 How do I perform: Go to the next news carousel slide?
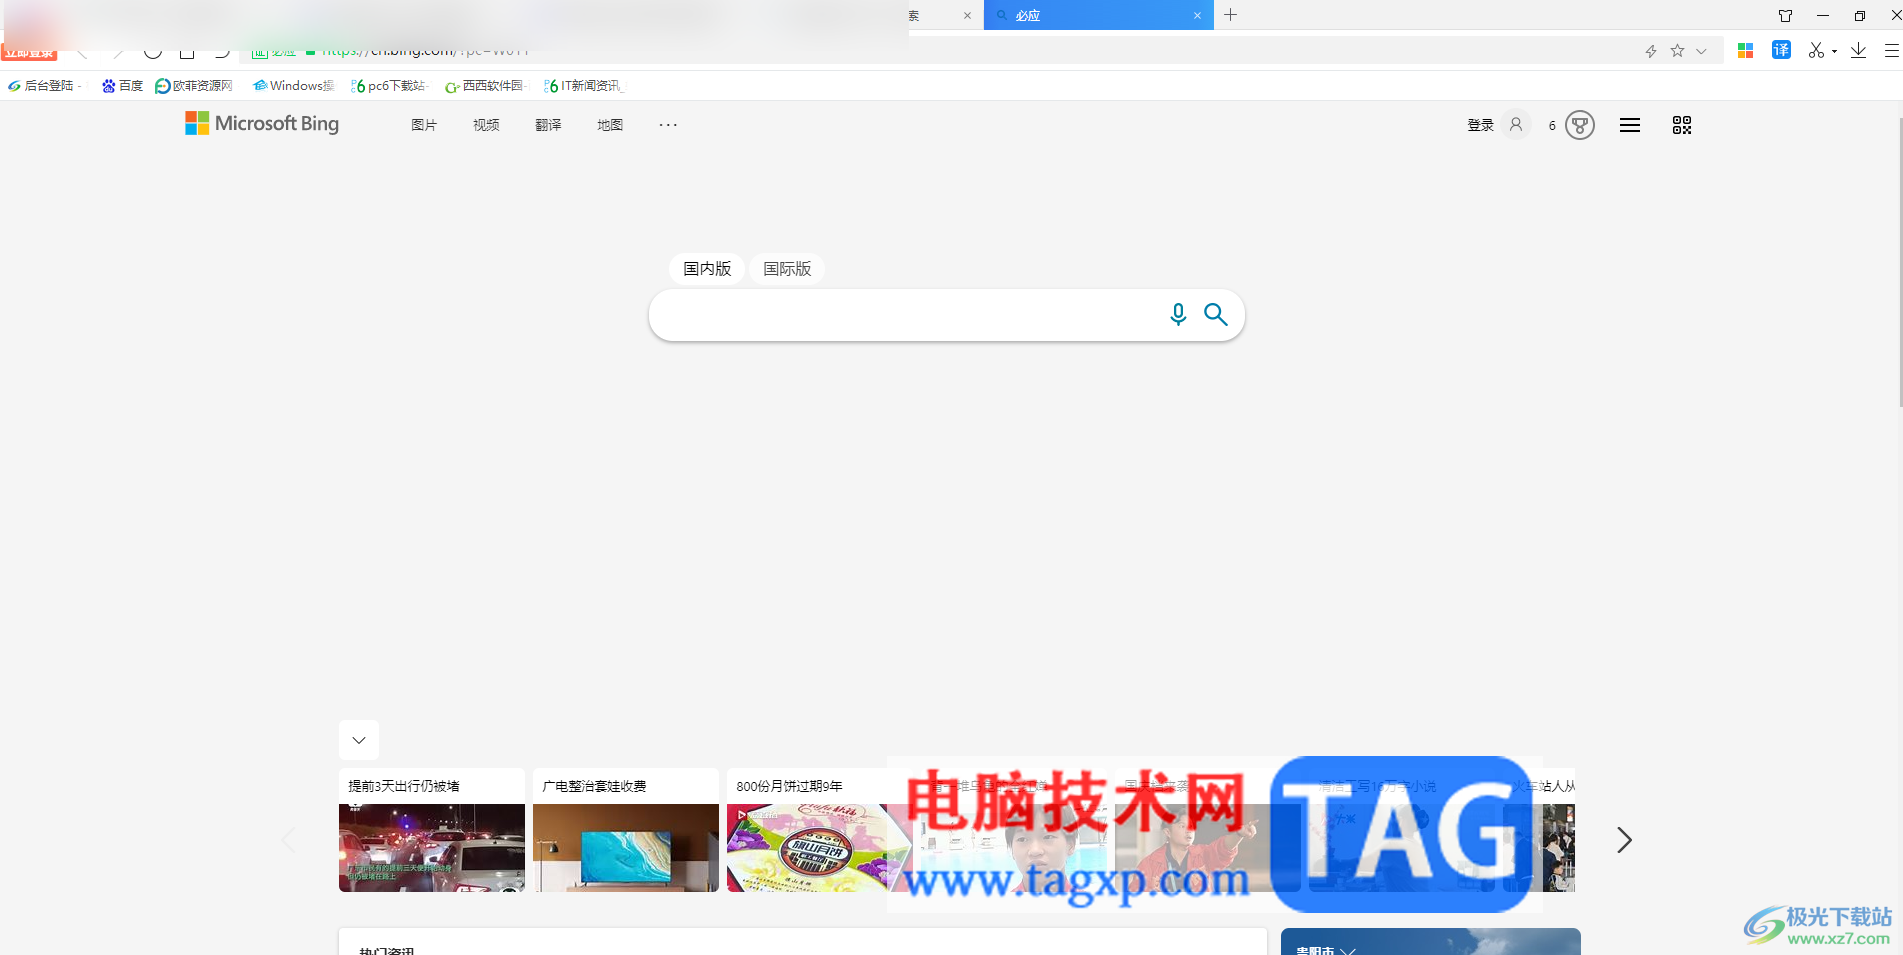click(x=1624, y=840)
